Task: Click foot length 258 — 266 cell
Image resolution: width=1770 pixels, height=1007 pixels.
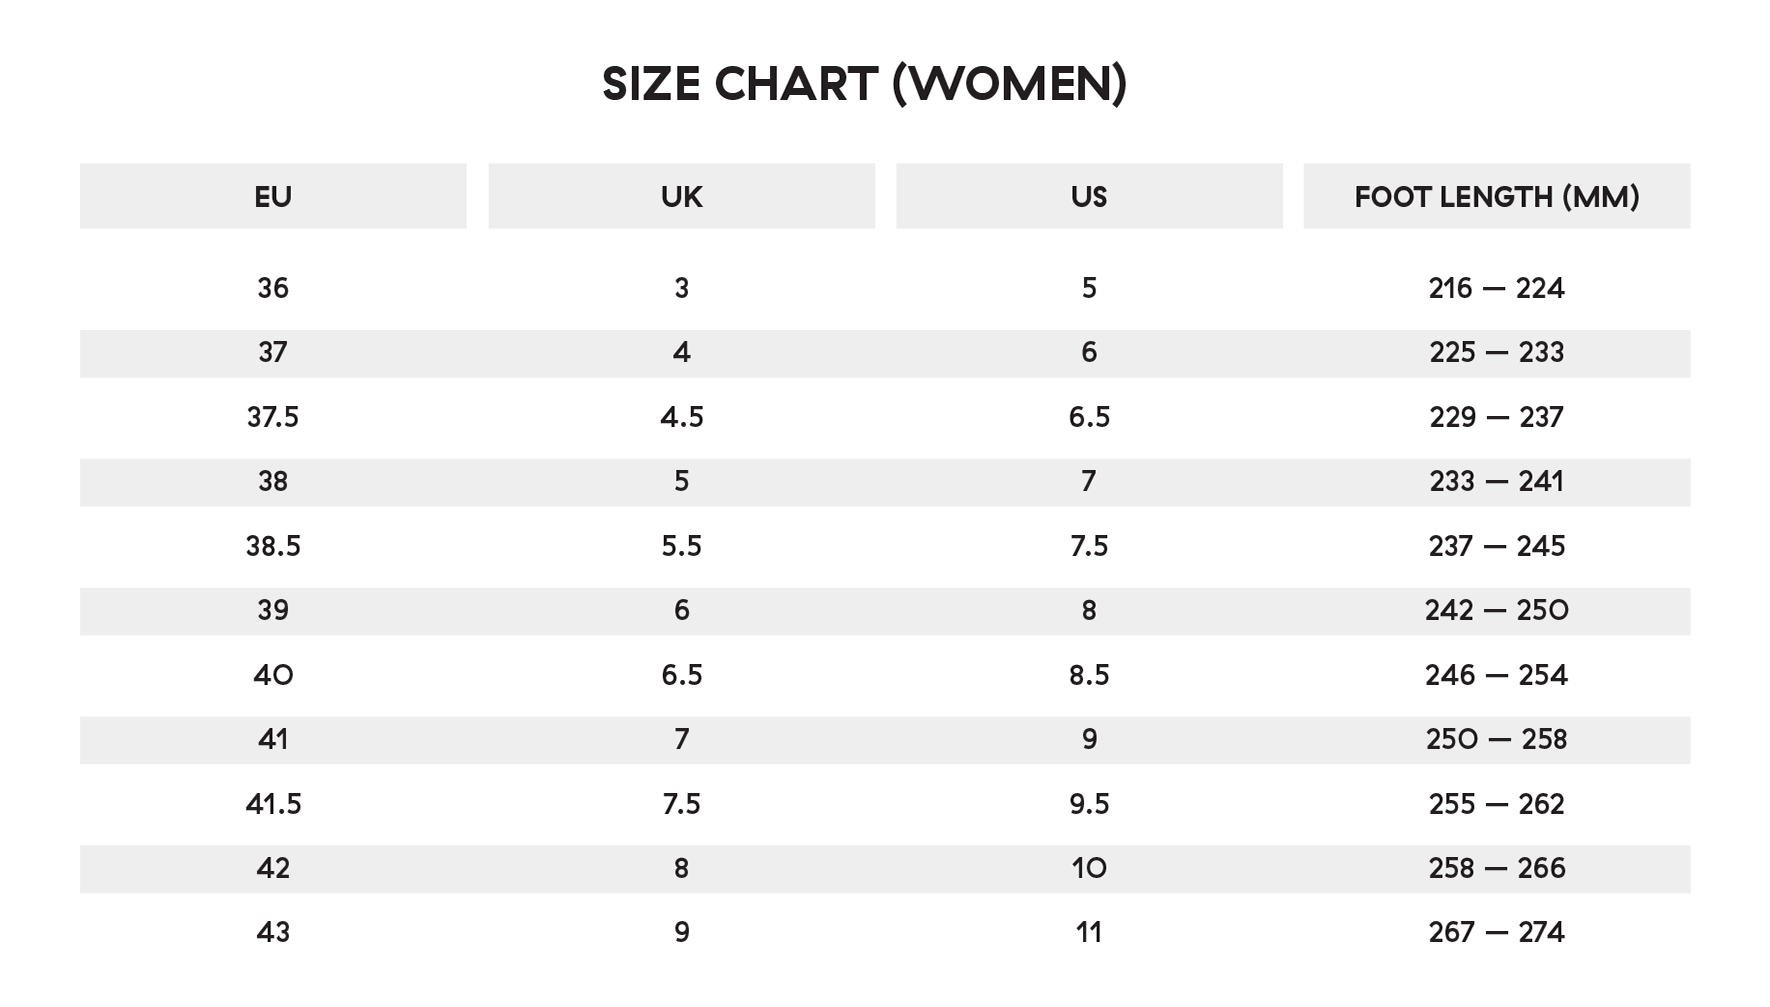Action: coord(1497,868)
